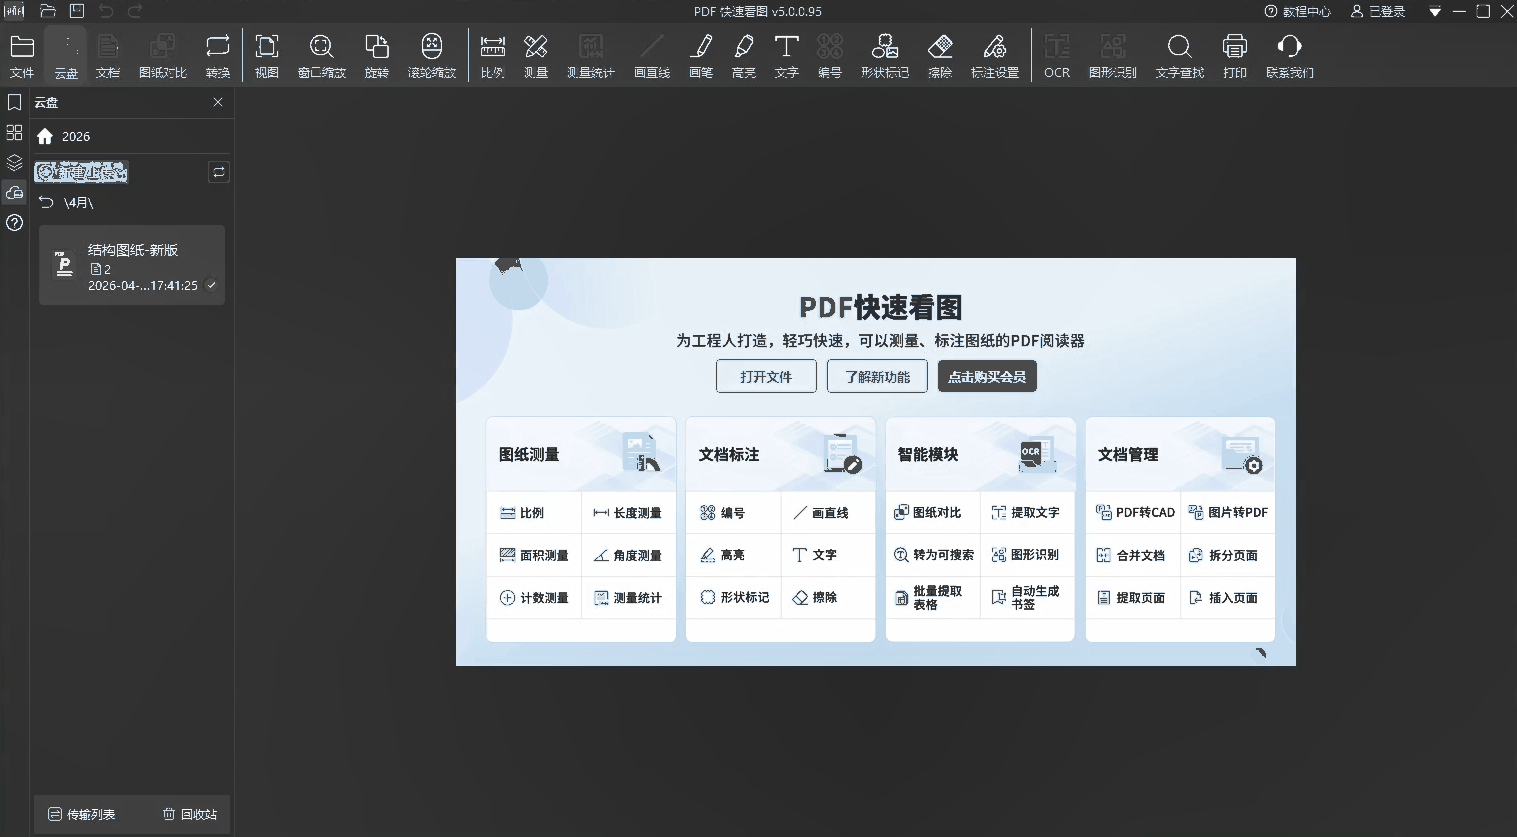
Task: Open 教程中心 tutorial center link
Action: 1298,12
